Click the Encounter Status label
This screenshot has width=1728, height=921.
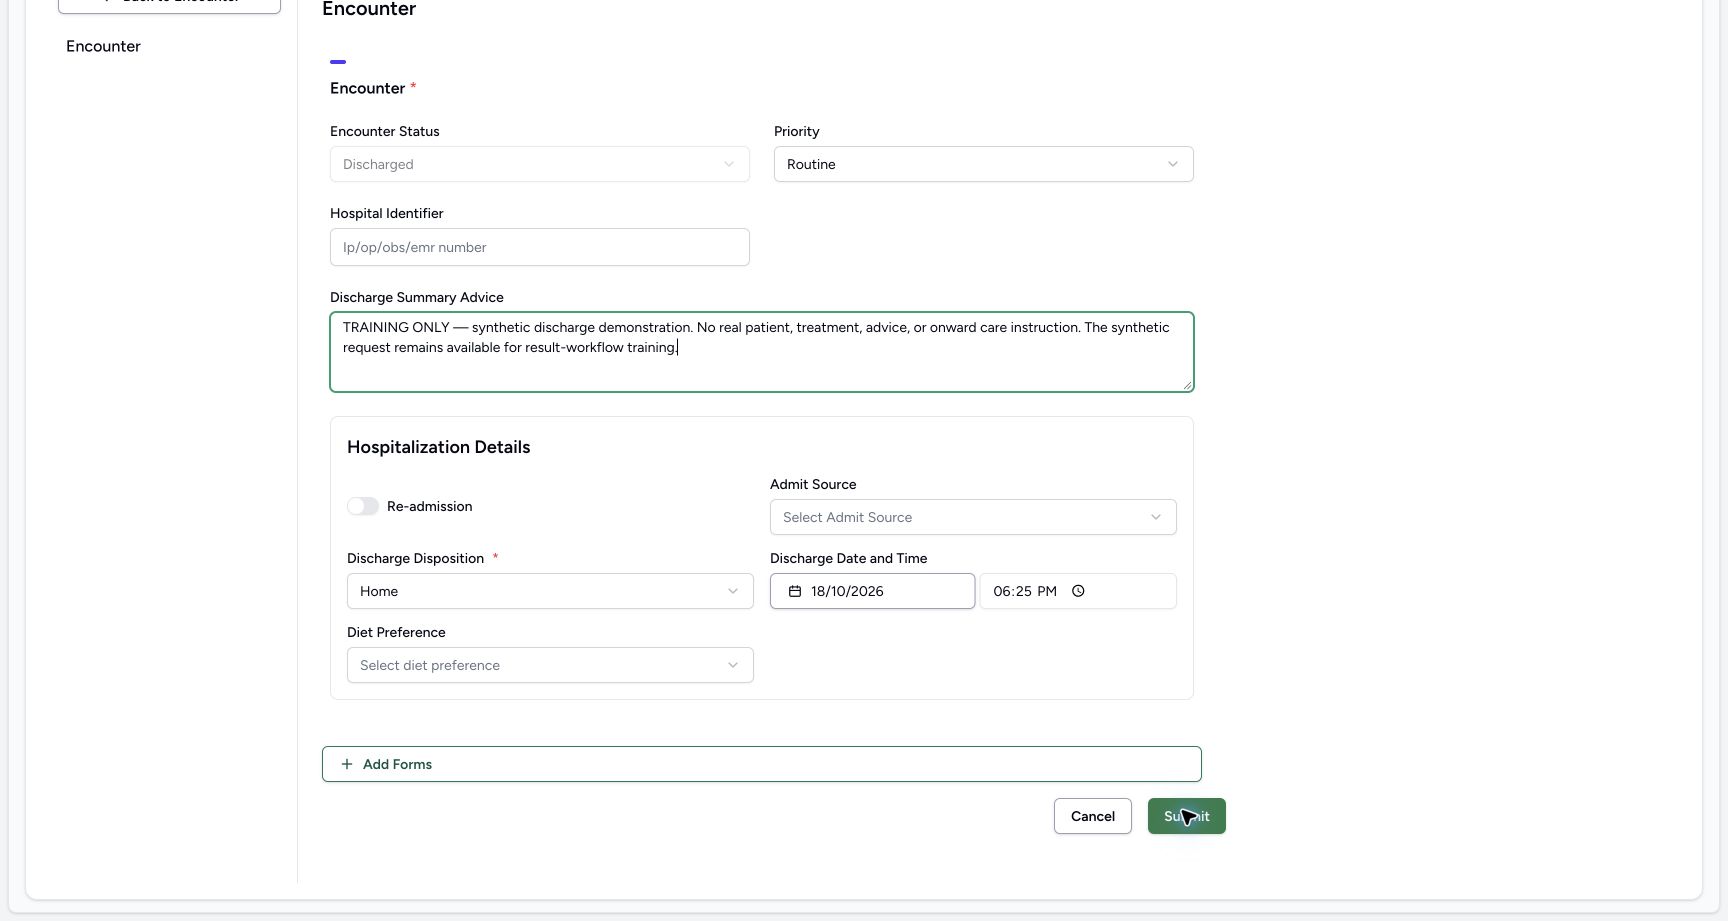click(x=385, y=131)
